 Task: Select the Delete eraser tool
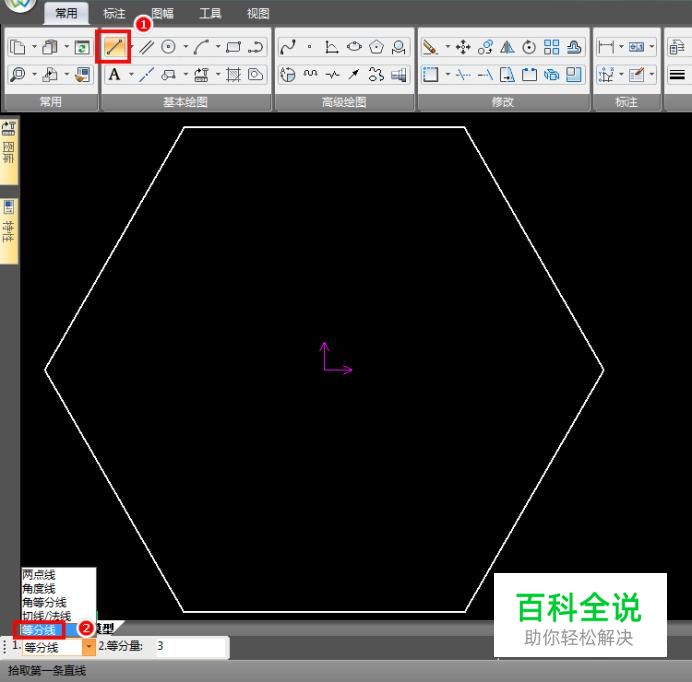[430, 47]
